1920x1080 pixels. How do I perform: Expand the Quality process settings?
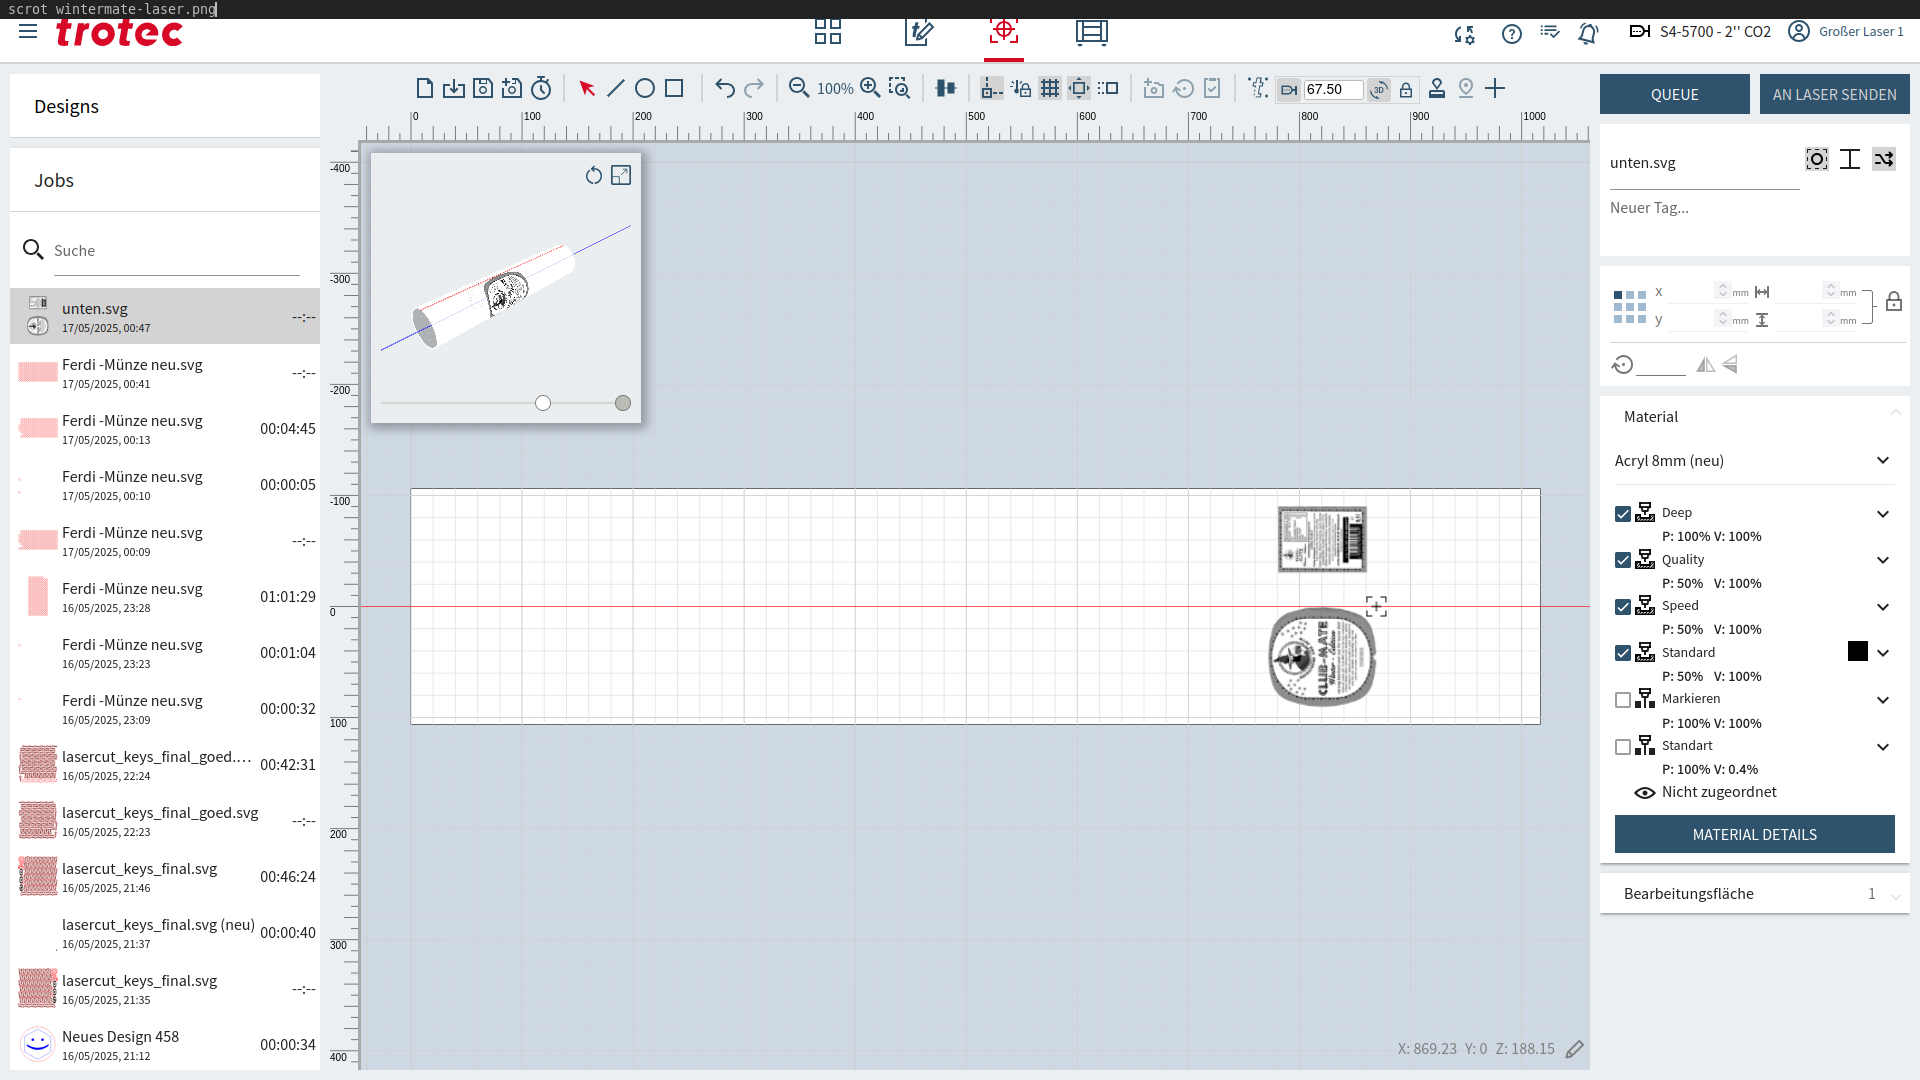click(x=1883, y=560)
